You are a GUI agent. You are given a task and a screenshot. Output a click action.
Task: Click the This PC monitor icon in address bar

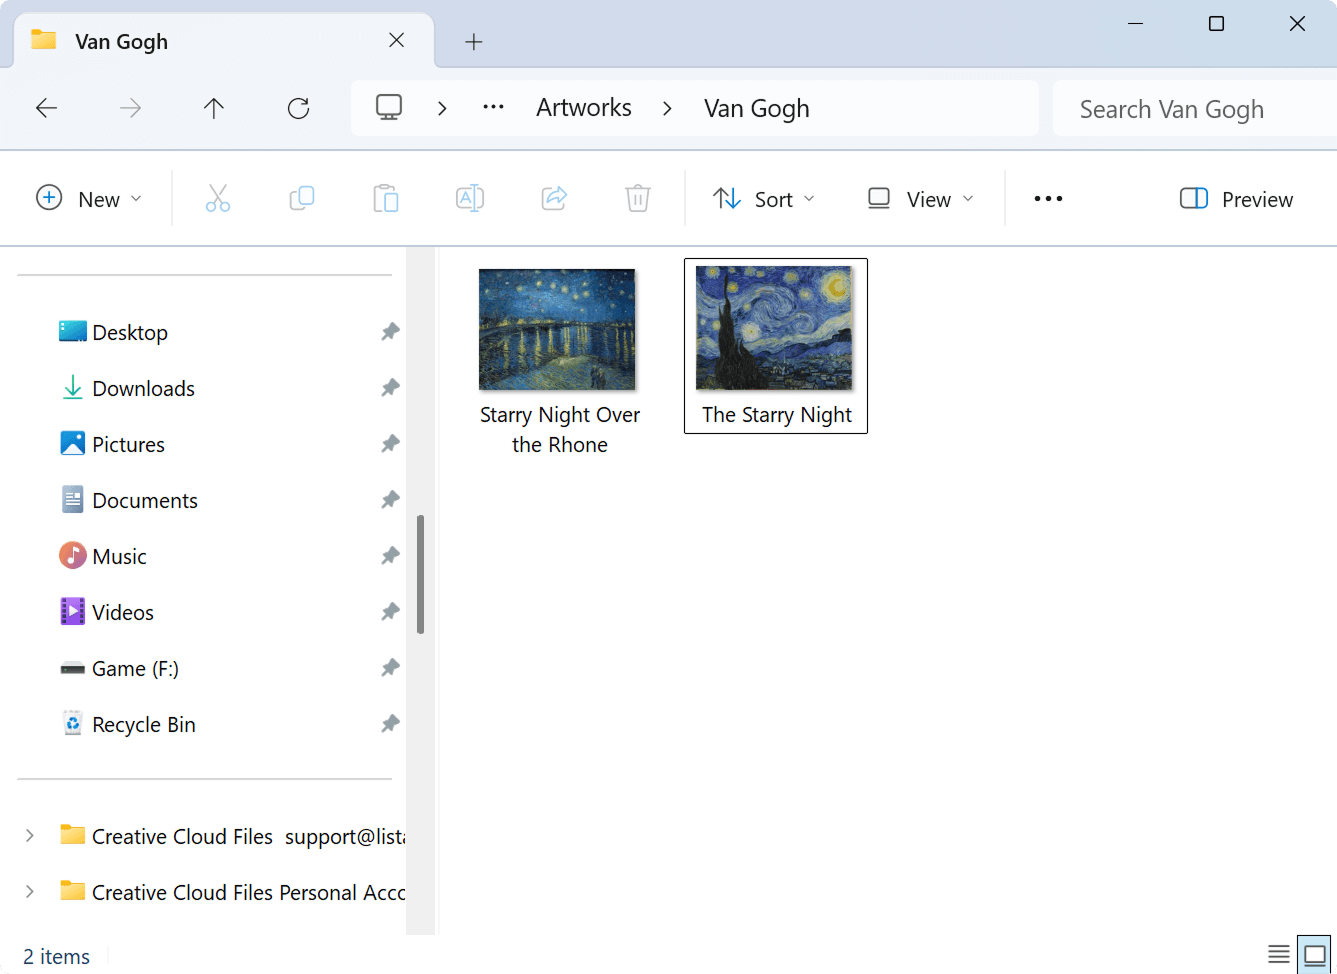(x=389, y=107)
